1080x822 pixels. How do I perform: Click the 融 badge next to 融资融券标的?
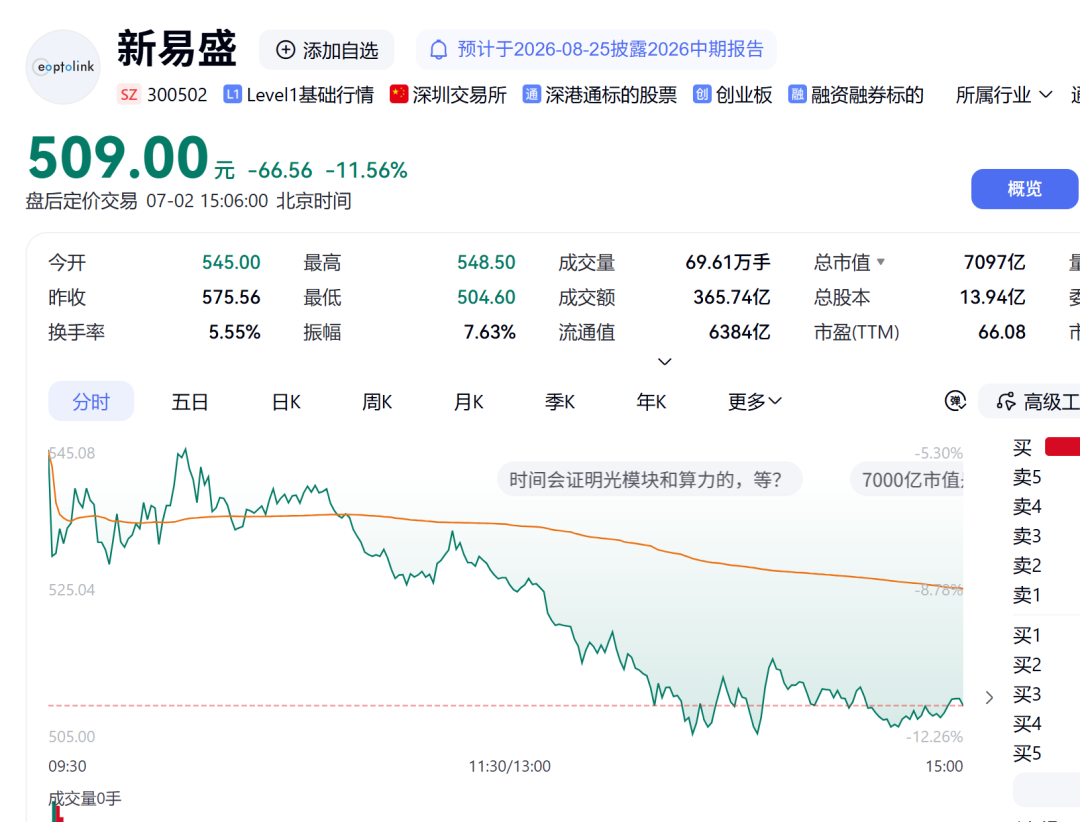[797, 94]
